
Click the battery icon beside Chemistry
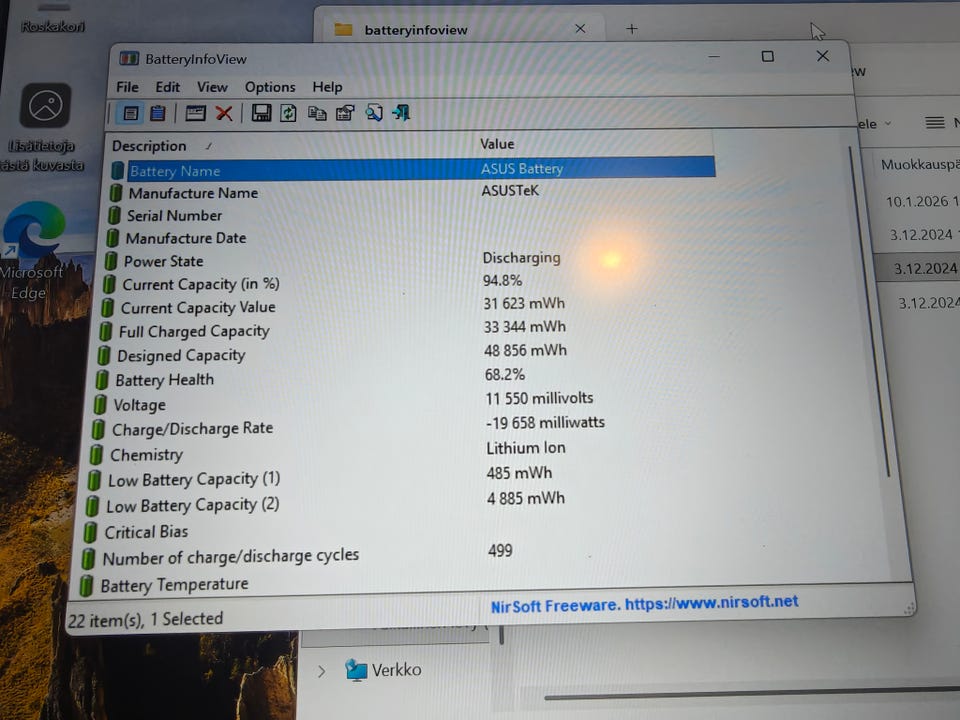coord(96,455)
